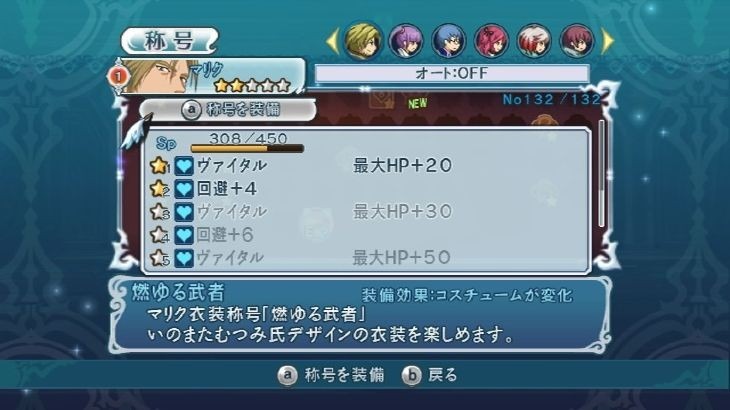Click the gold star for rank 1 ヴァイタル
Screen dimensions: 730x410
coord(159,165)
